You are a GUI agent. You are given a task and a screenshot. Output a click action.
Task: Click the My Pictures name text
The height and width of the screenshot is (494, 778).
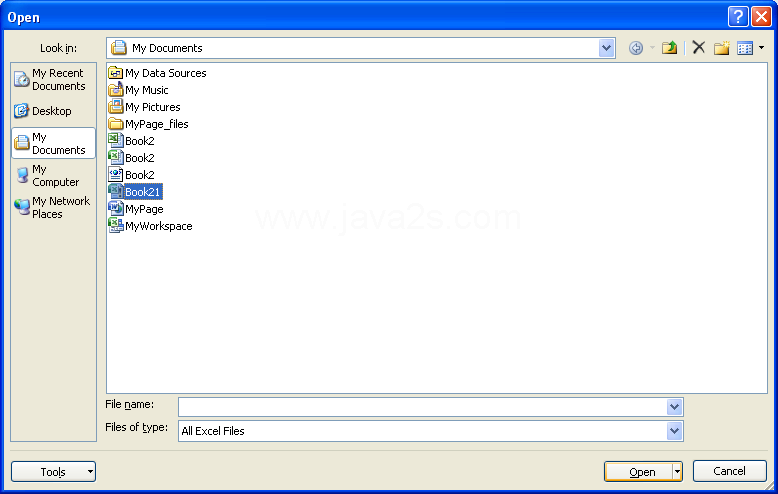click(153, 107)
